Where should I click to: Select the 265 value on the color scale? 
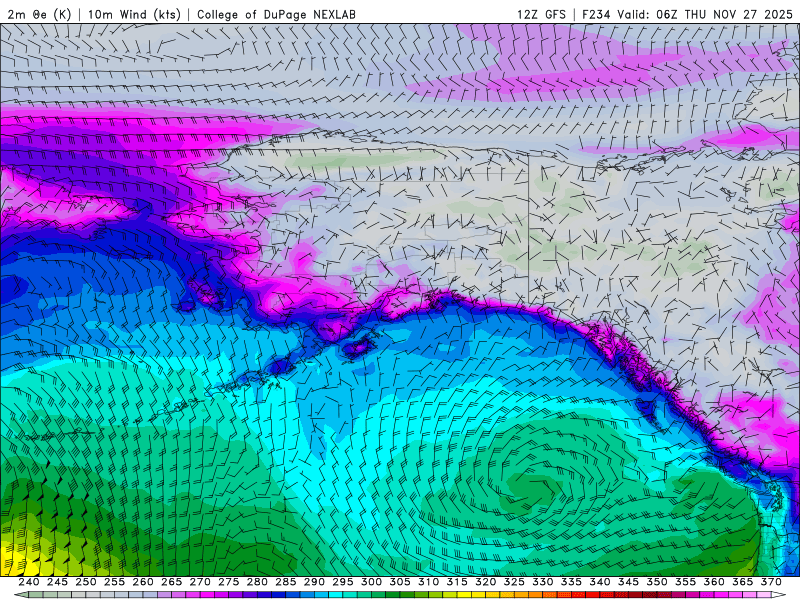point(171,582)
